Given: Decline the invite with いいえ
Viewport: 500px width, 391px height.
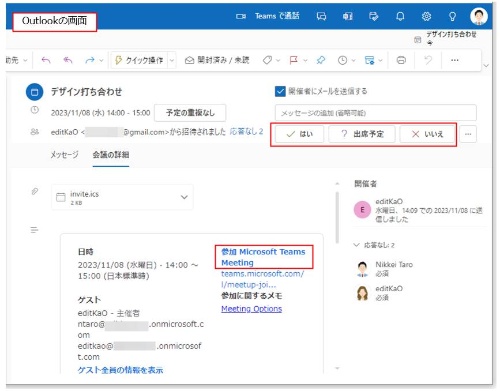Looking at the screenshot, I should (428, 134).
